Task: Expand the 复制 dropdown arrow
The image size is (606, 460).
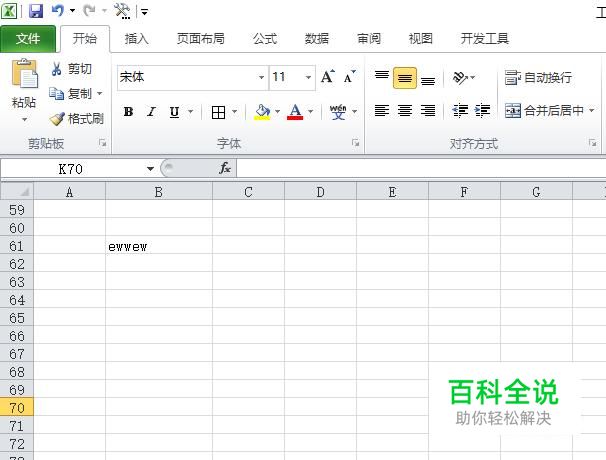Action: coord(100,94)
